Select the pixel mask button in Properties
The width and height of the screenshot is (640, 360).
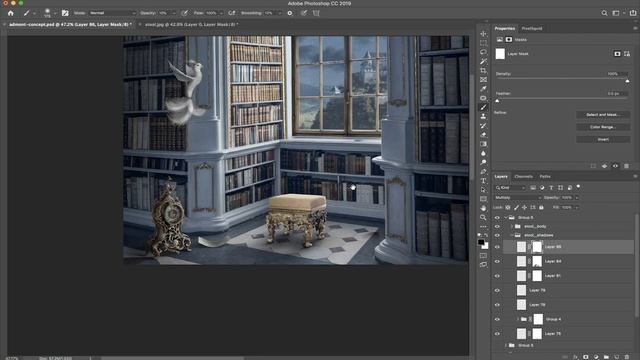[x=617, y=54]
